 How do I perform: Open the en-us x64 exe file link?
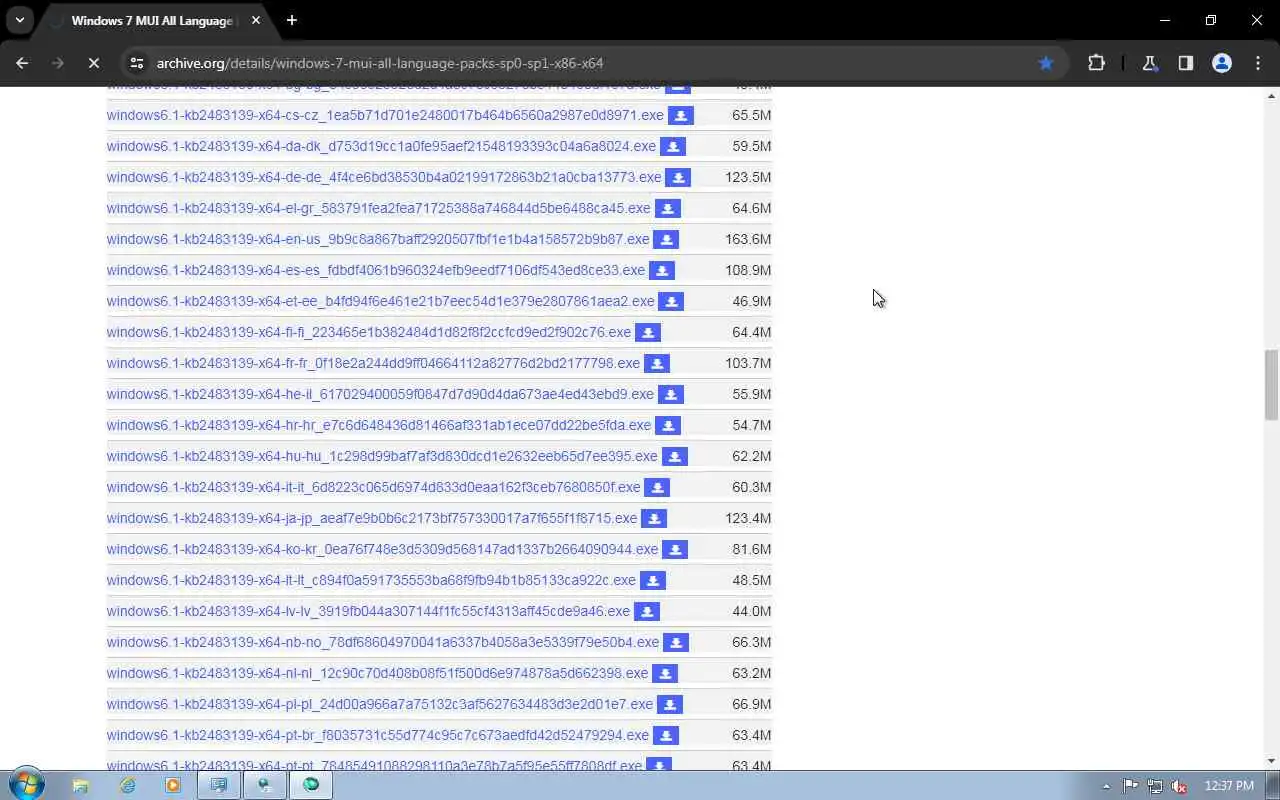click(378, 239)
